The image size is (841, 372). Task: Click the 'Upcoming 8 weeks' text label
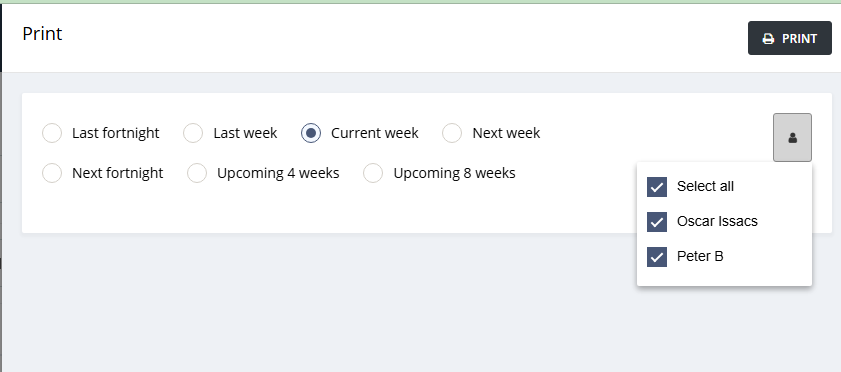tap(454, 173)
